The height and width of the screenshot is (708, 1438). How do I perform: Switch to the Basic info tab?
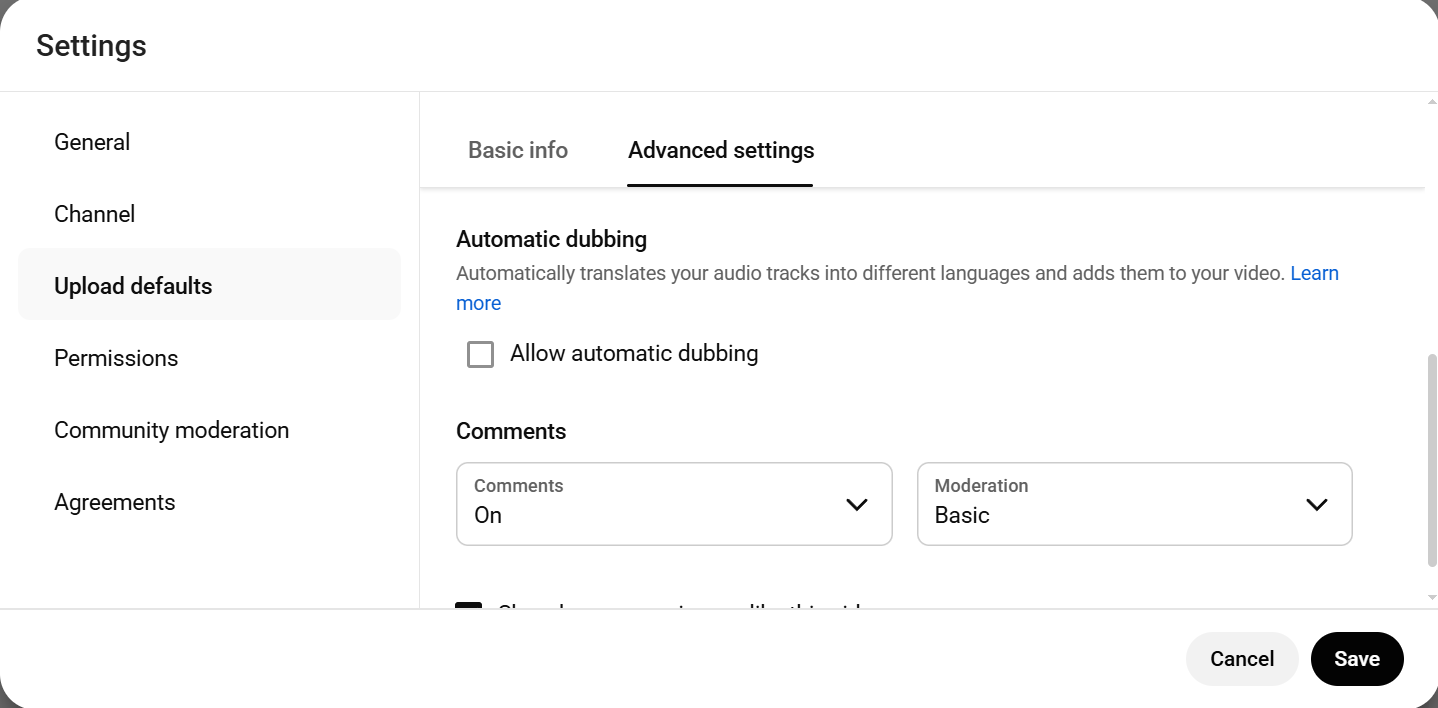click(517, 150)
